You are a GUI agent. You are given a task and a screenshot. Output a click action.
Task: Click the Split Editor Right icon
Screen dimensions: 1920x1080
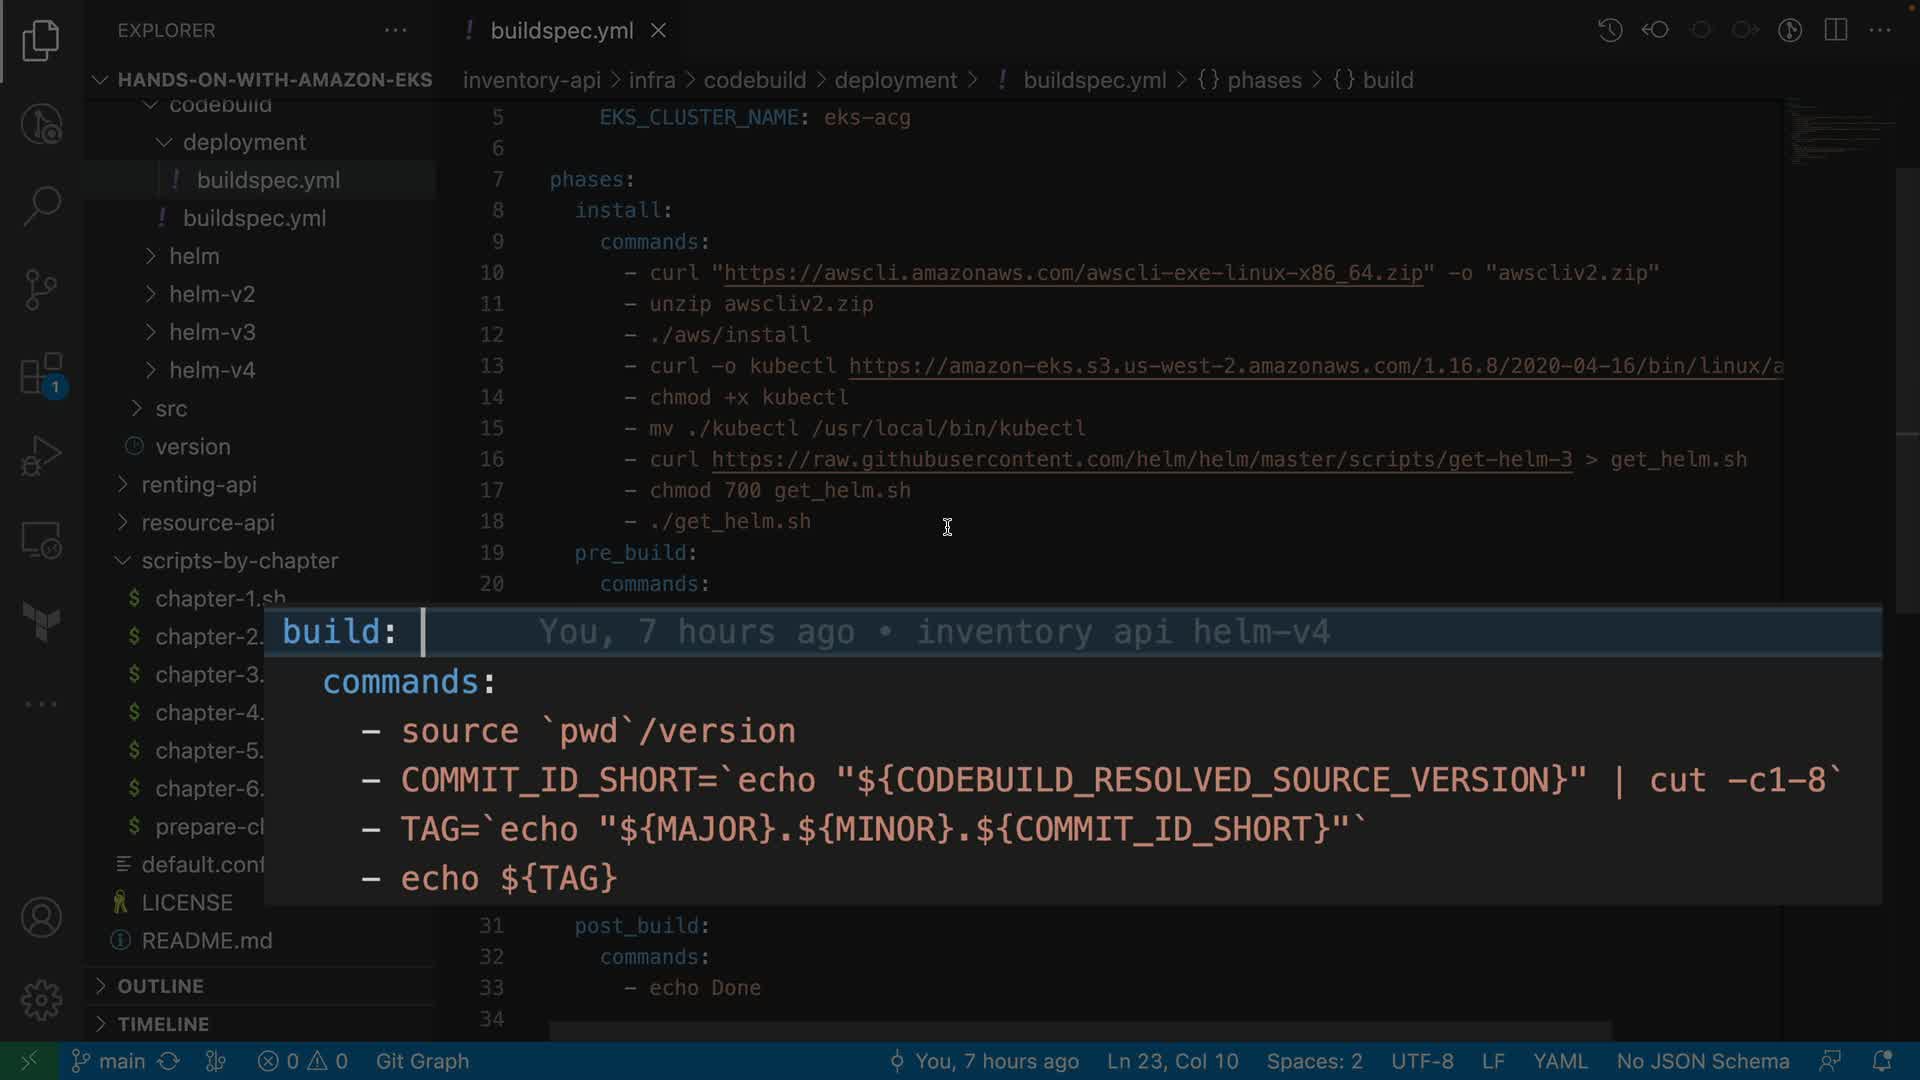(1836, 30)
